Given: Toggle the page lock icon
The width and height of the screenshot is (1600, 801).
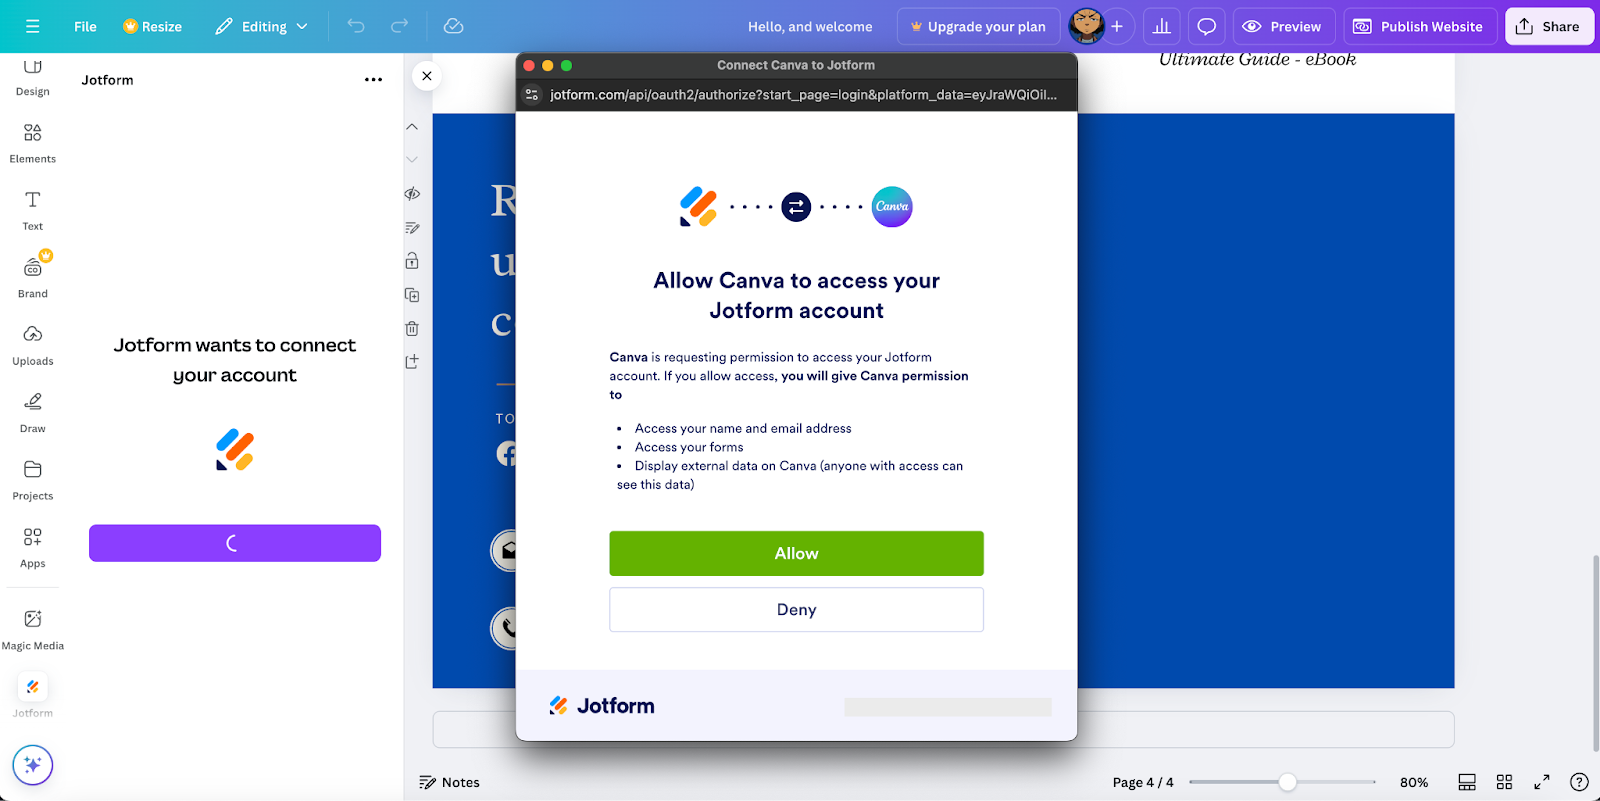Looking at the screenshot, I should point(412,261).
